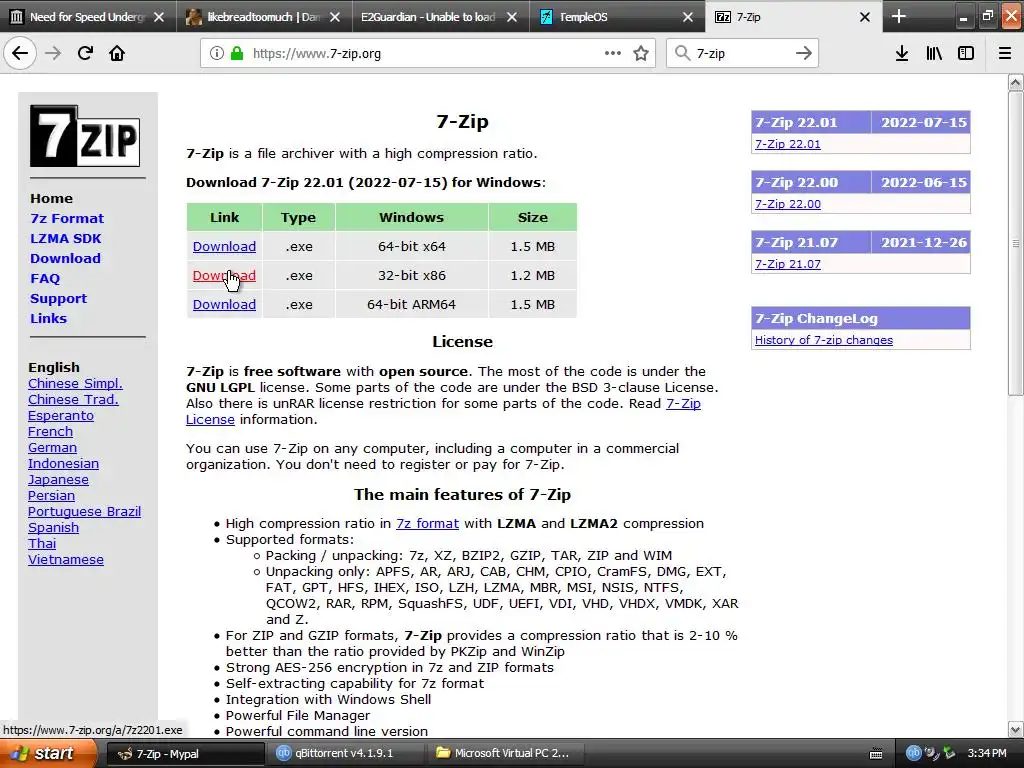Switch language to German
Screen dimensions: 1024x768
[52, 447]
